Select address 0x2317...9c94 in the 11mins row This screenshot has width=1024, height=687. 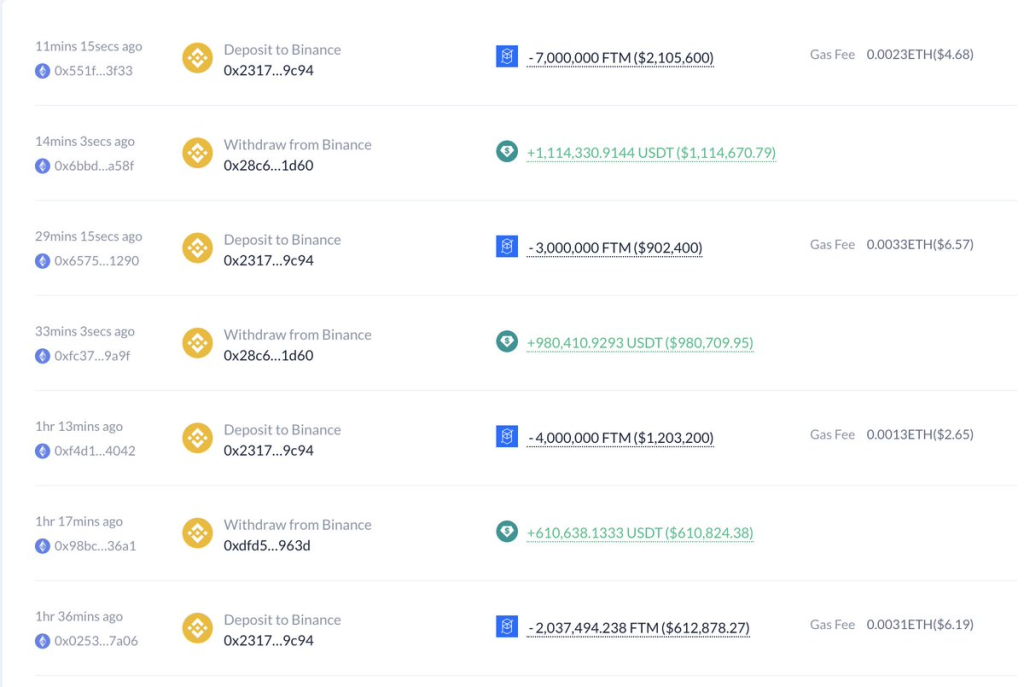coord(268,71)
